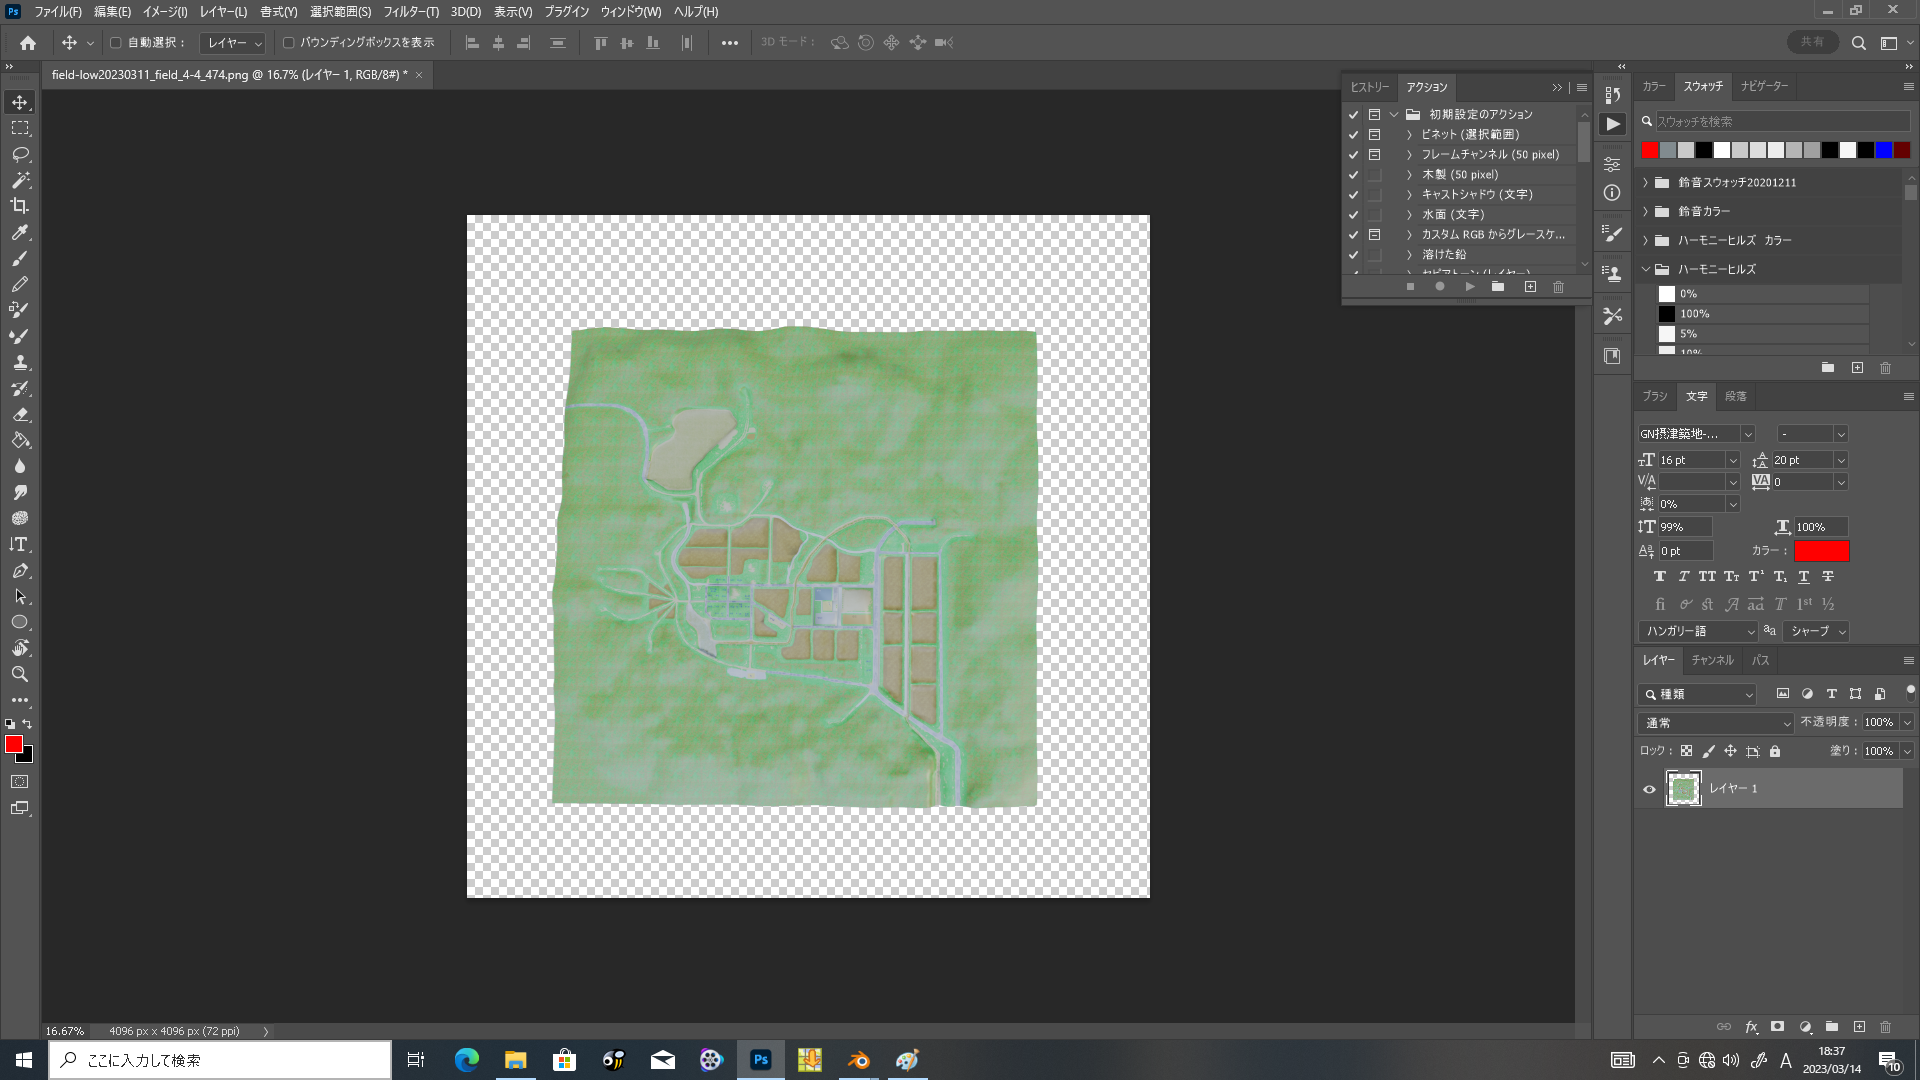Screen dimensions: 1920x1080
Task: Open the font family dropdown
Action: (1747, 434)
